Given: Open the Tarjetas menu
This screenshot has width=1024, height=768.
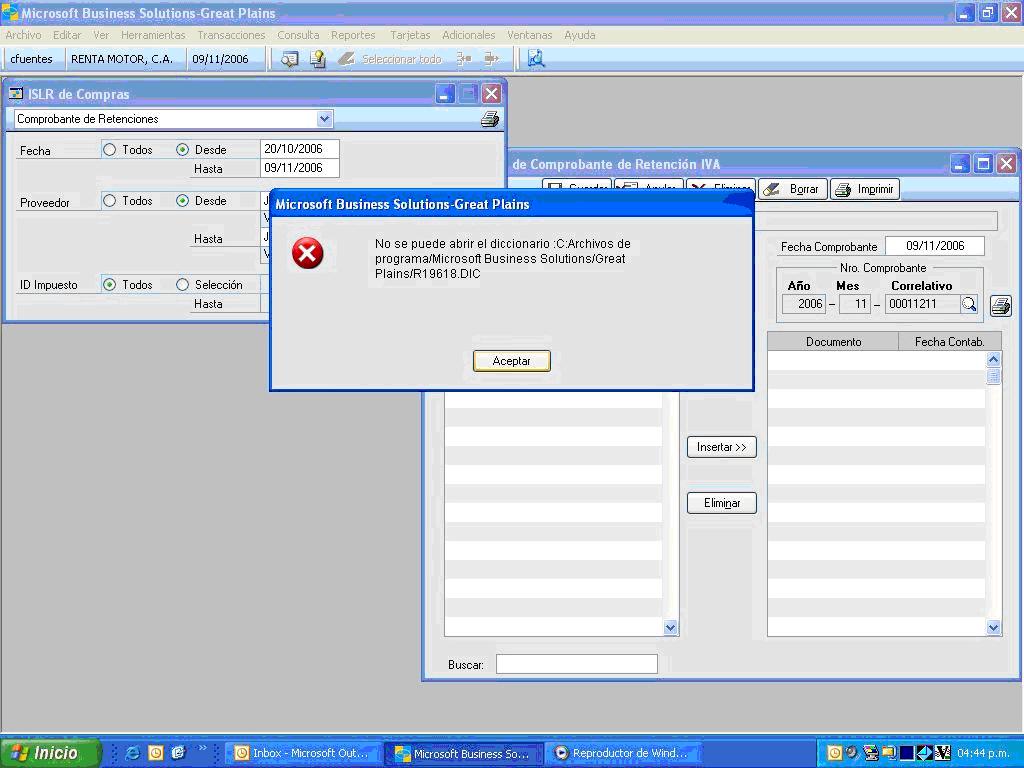Looking at the screenshot, I should tap(410, 35).
